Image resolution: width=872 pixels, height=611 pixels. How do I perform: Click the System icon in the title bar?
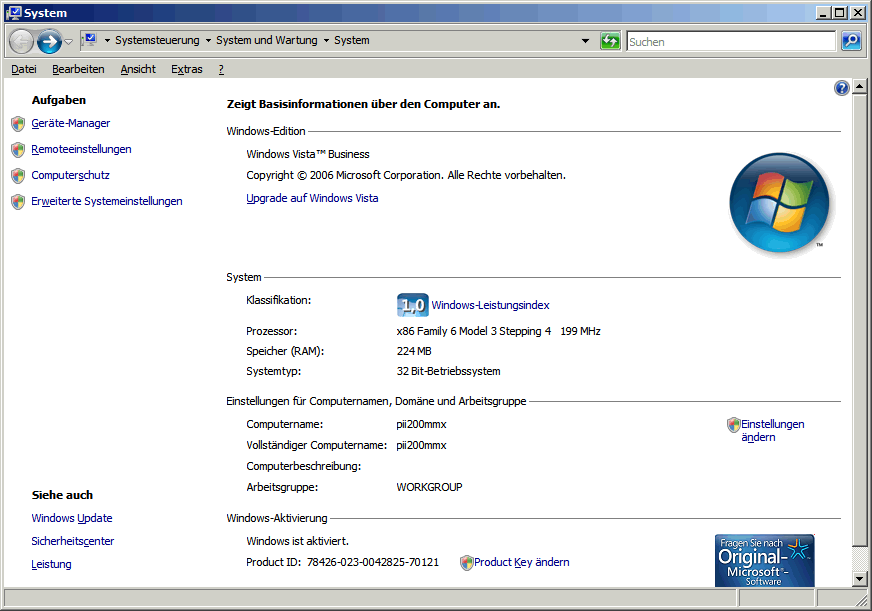[x=14, y=13]
